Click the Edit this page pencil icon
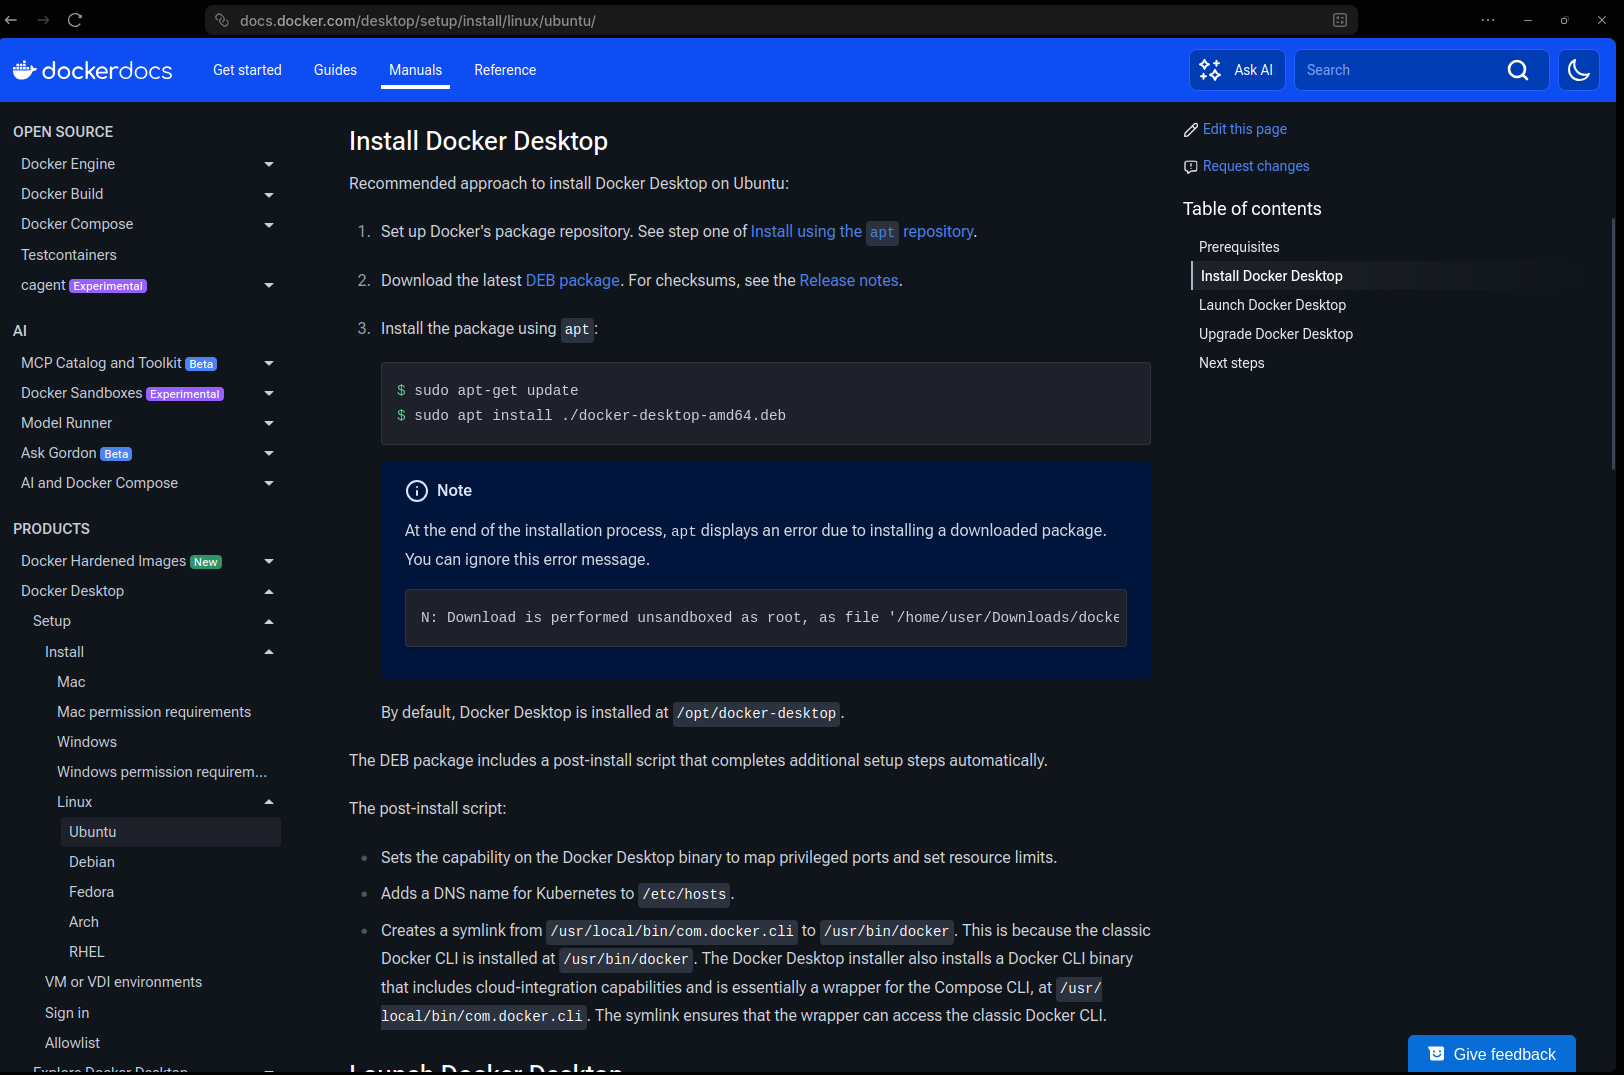The width and height of the screenshot is (1624, 1075). click(1191, 129)
